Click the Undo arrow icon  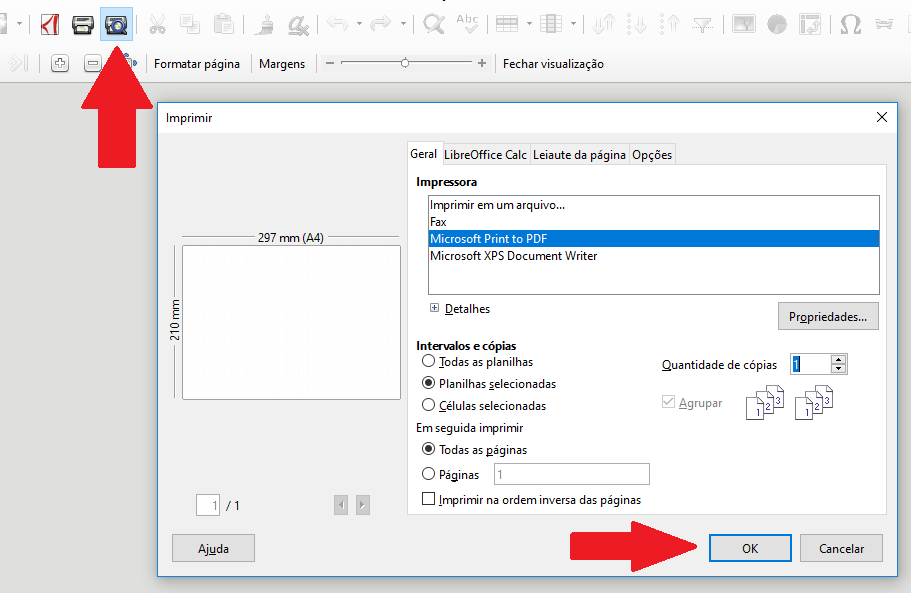pyautogui.click(x=338, y=24)
